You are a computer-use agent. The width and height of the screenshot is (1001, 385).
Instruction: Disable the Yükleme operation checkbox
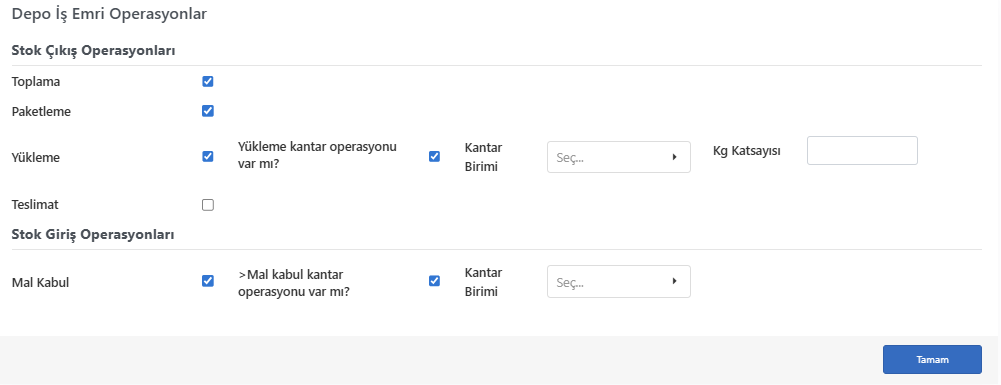pos(207,156)
